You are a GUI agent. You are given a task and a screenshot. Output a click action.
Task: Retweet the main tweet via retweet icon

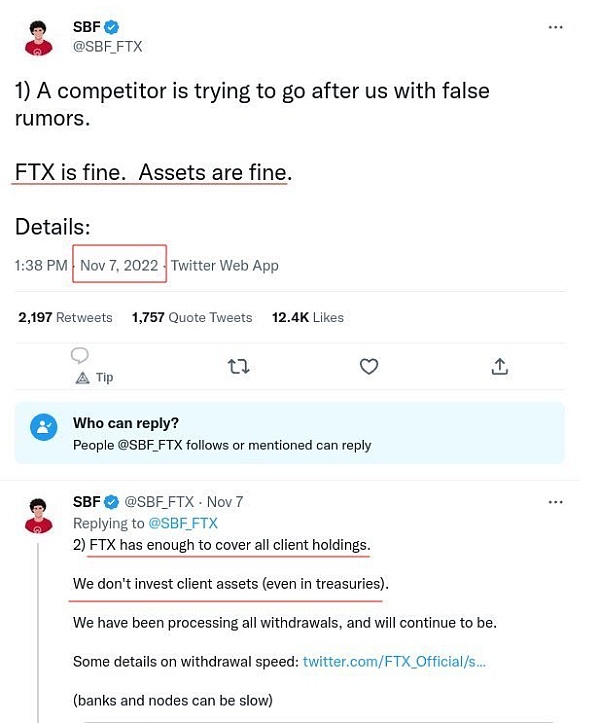point(238,367)
